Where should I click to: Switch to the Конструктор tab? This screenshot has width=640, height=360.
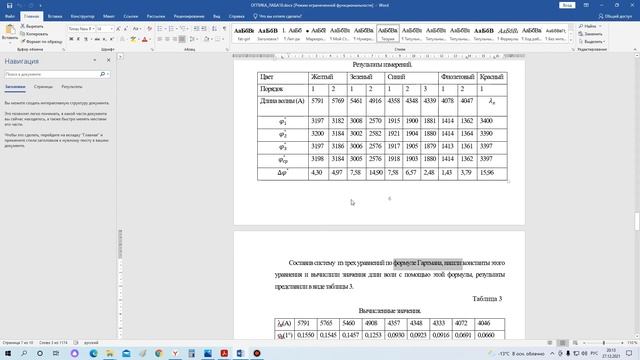click(x=82, y=16)
